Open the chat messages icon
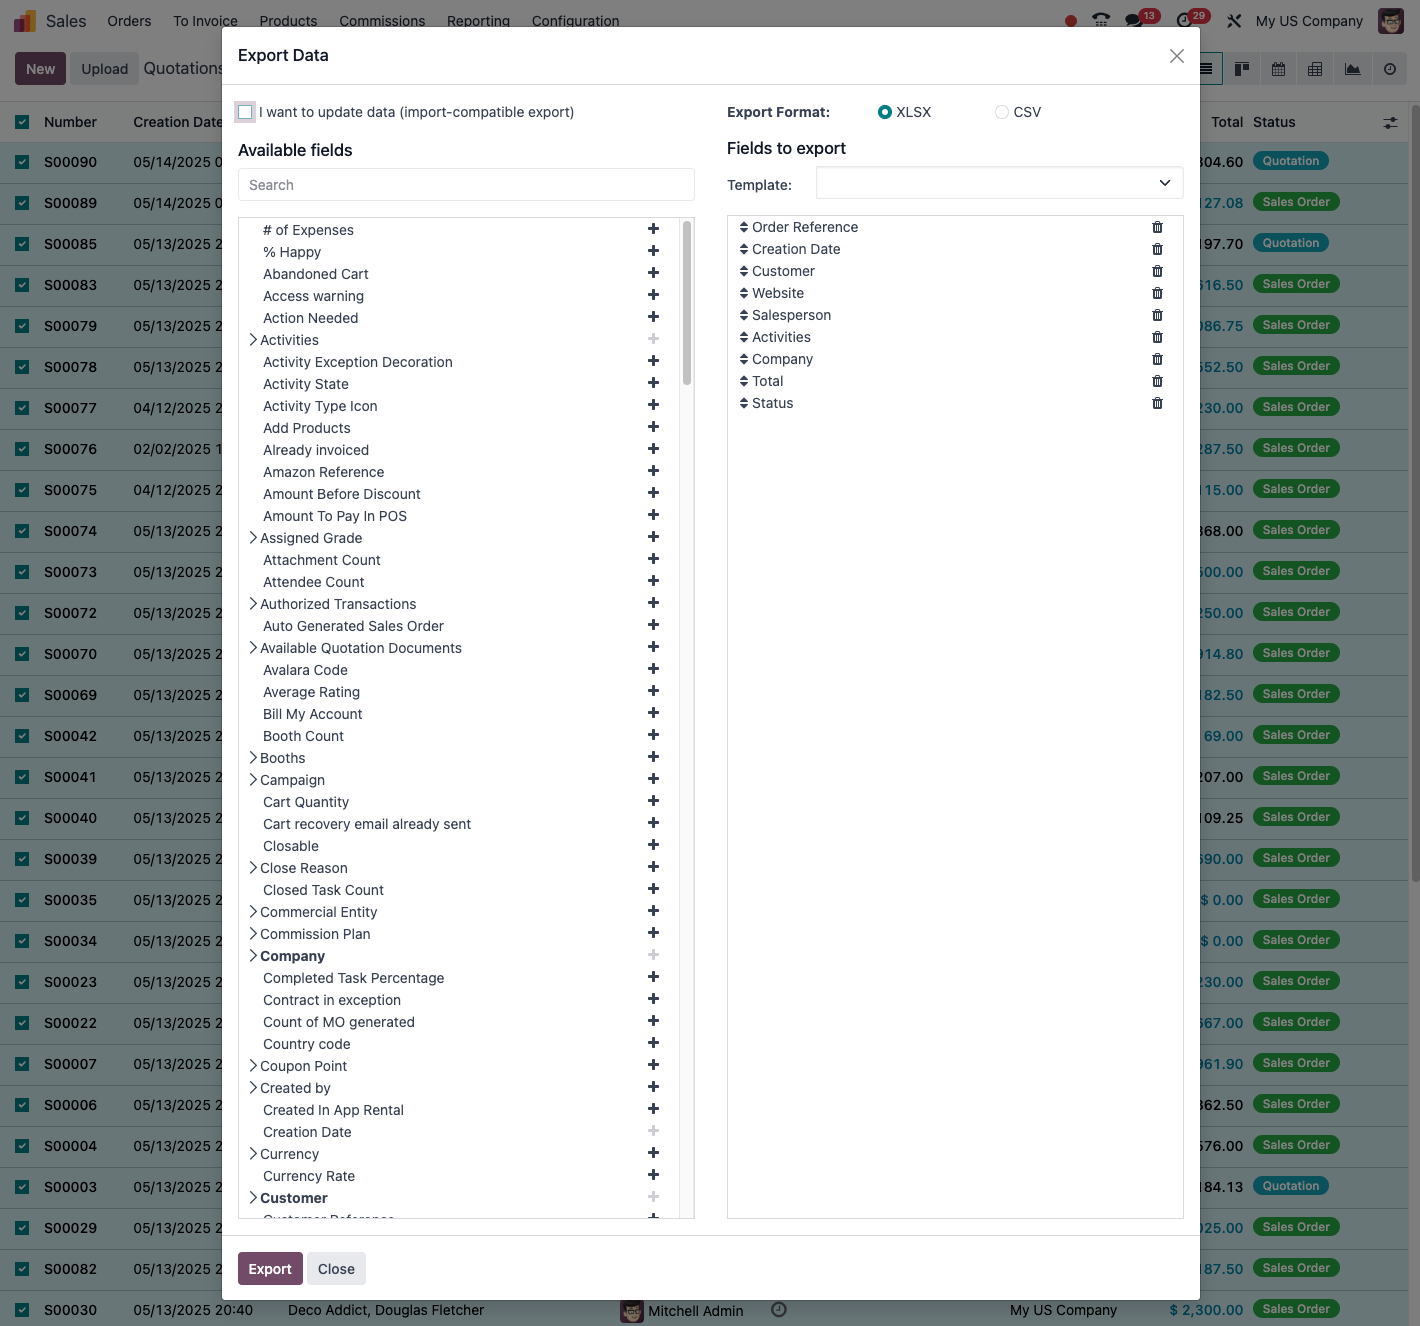The width and height of the screenshot is (1420, 1326). [x=1134, y=21]
